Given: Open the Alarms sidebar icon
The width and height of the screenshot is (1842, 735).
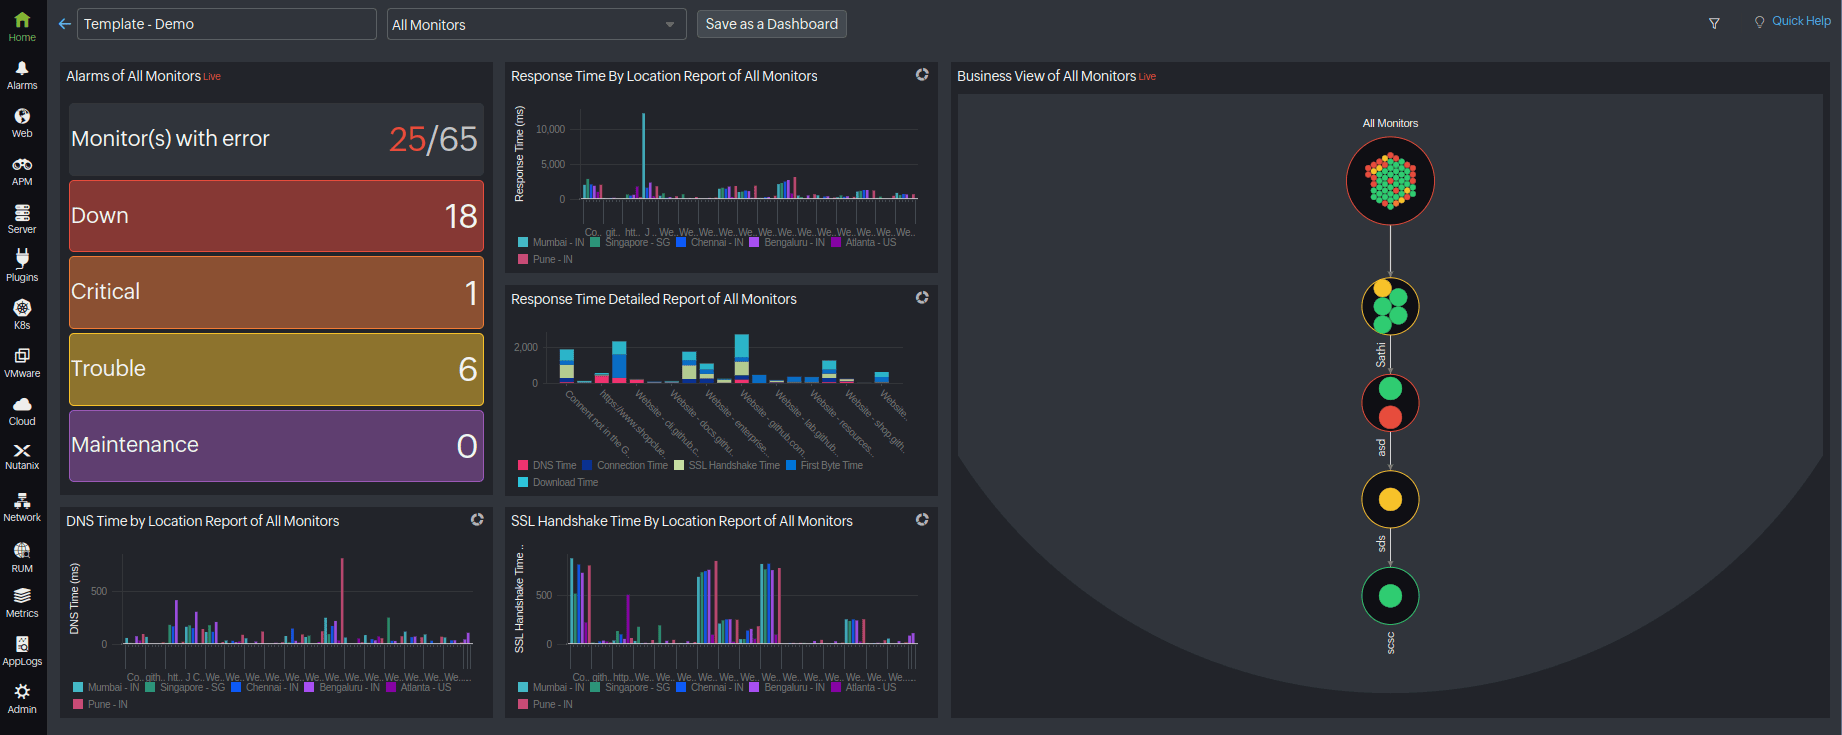Looking at the screenshot, I should [22, 75].
